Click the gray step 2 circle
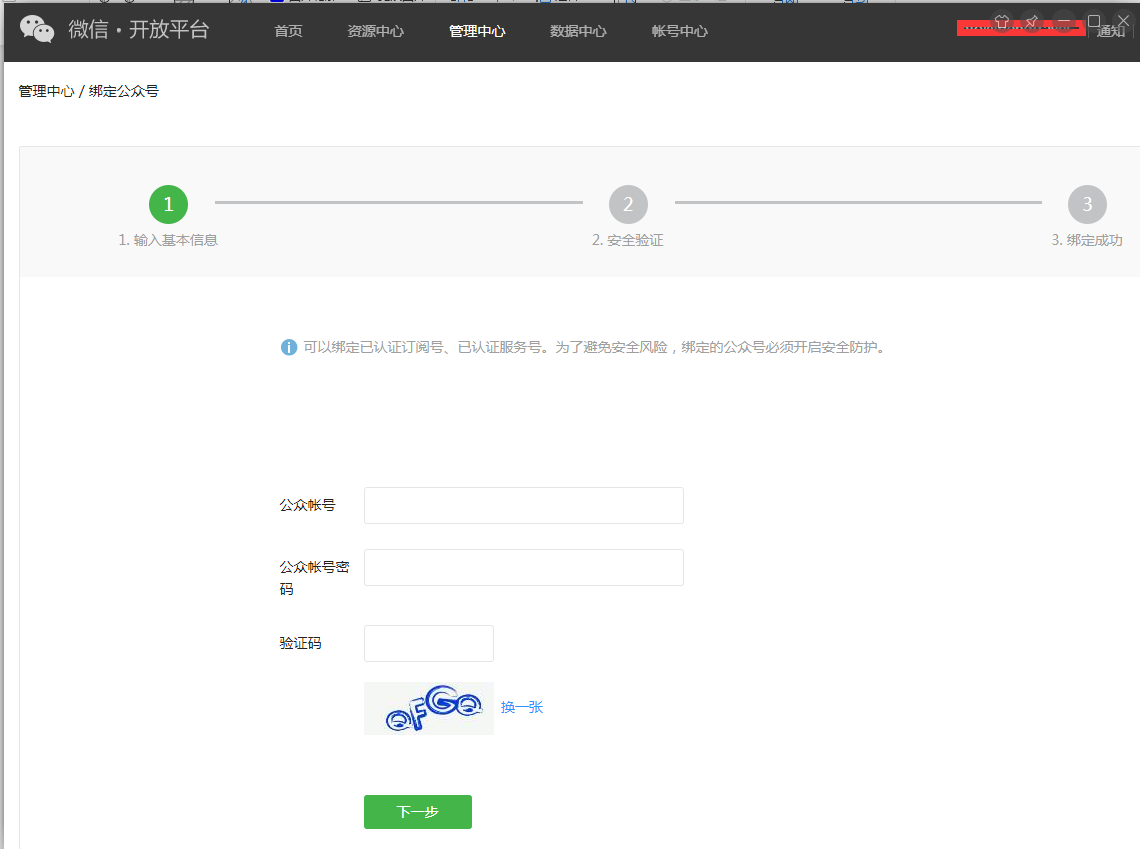The width and height of the screenshot is (1140, 849). (628, 205)
